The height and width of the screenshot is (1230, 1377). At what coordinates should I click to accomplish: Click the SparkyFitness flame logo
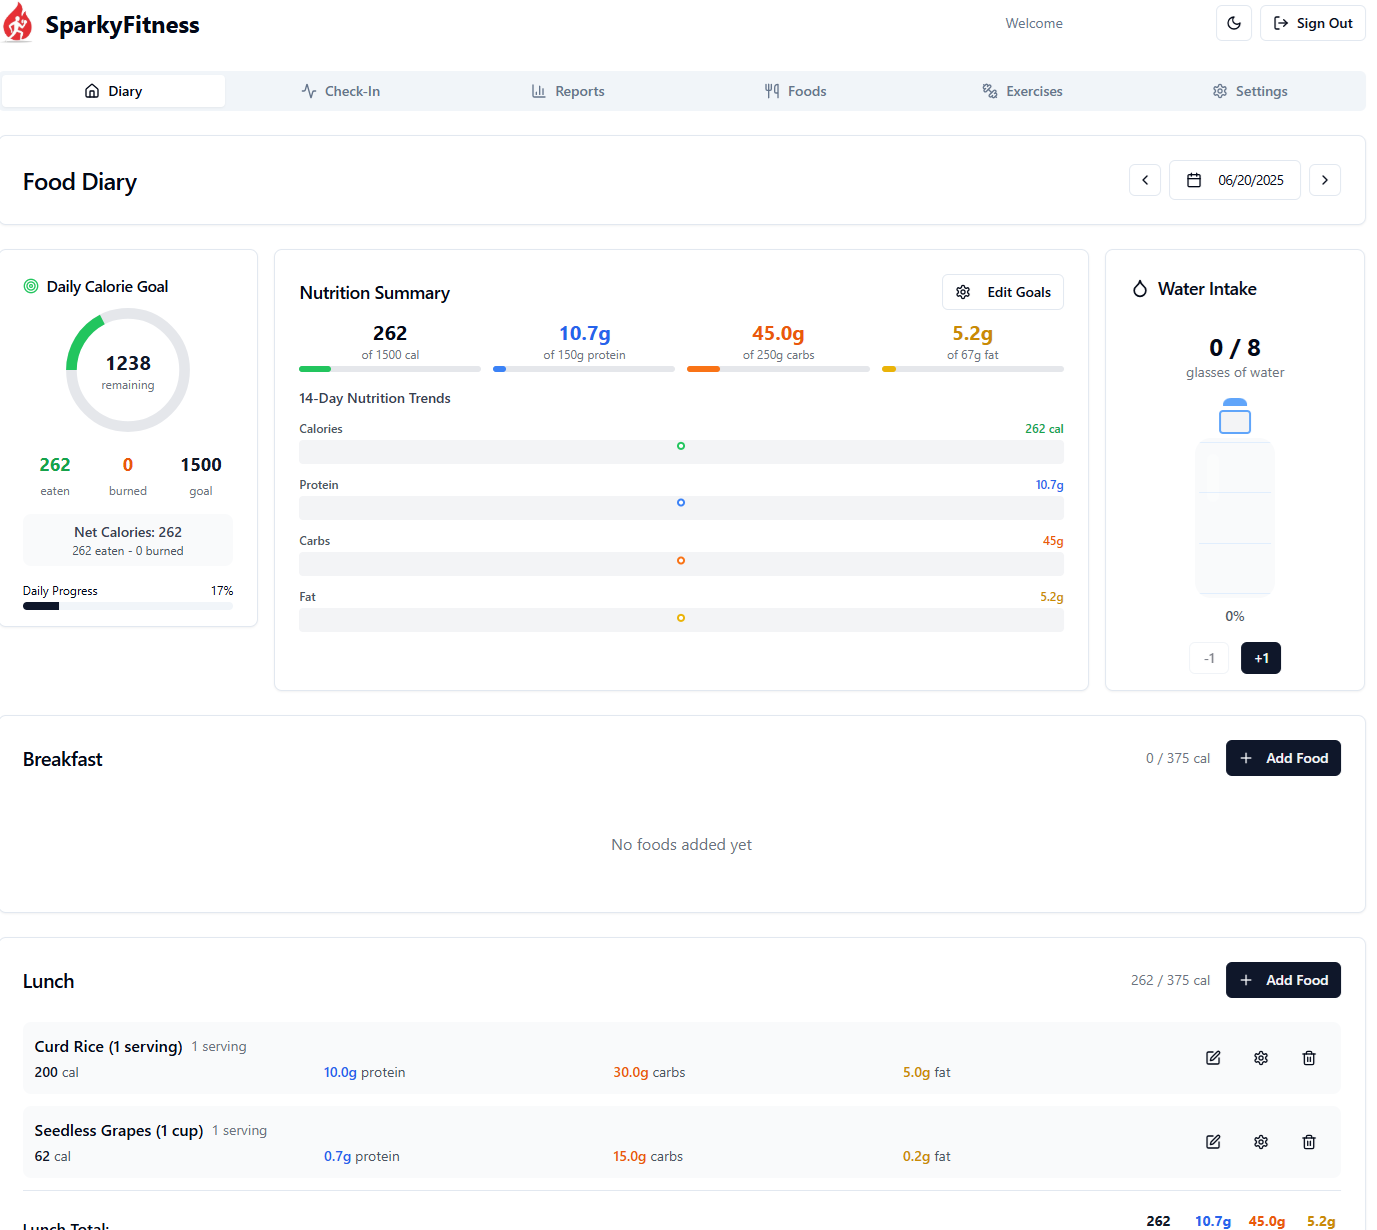[17, 23]
